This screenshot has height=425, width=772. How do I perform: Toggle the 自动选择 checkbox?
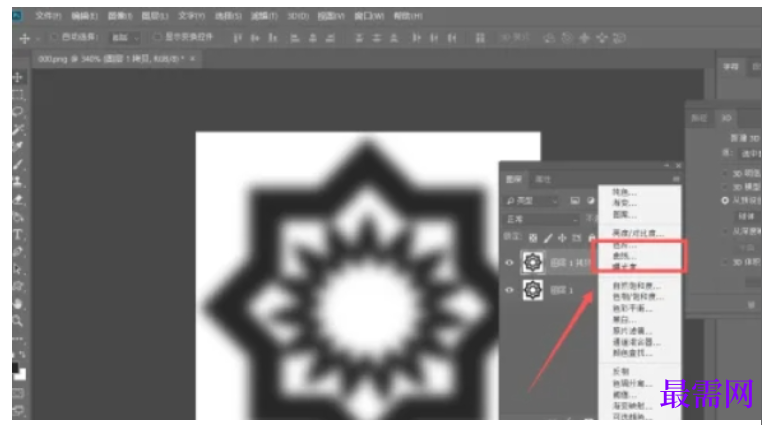[54, 37]
